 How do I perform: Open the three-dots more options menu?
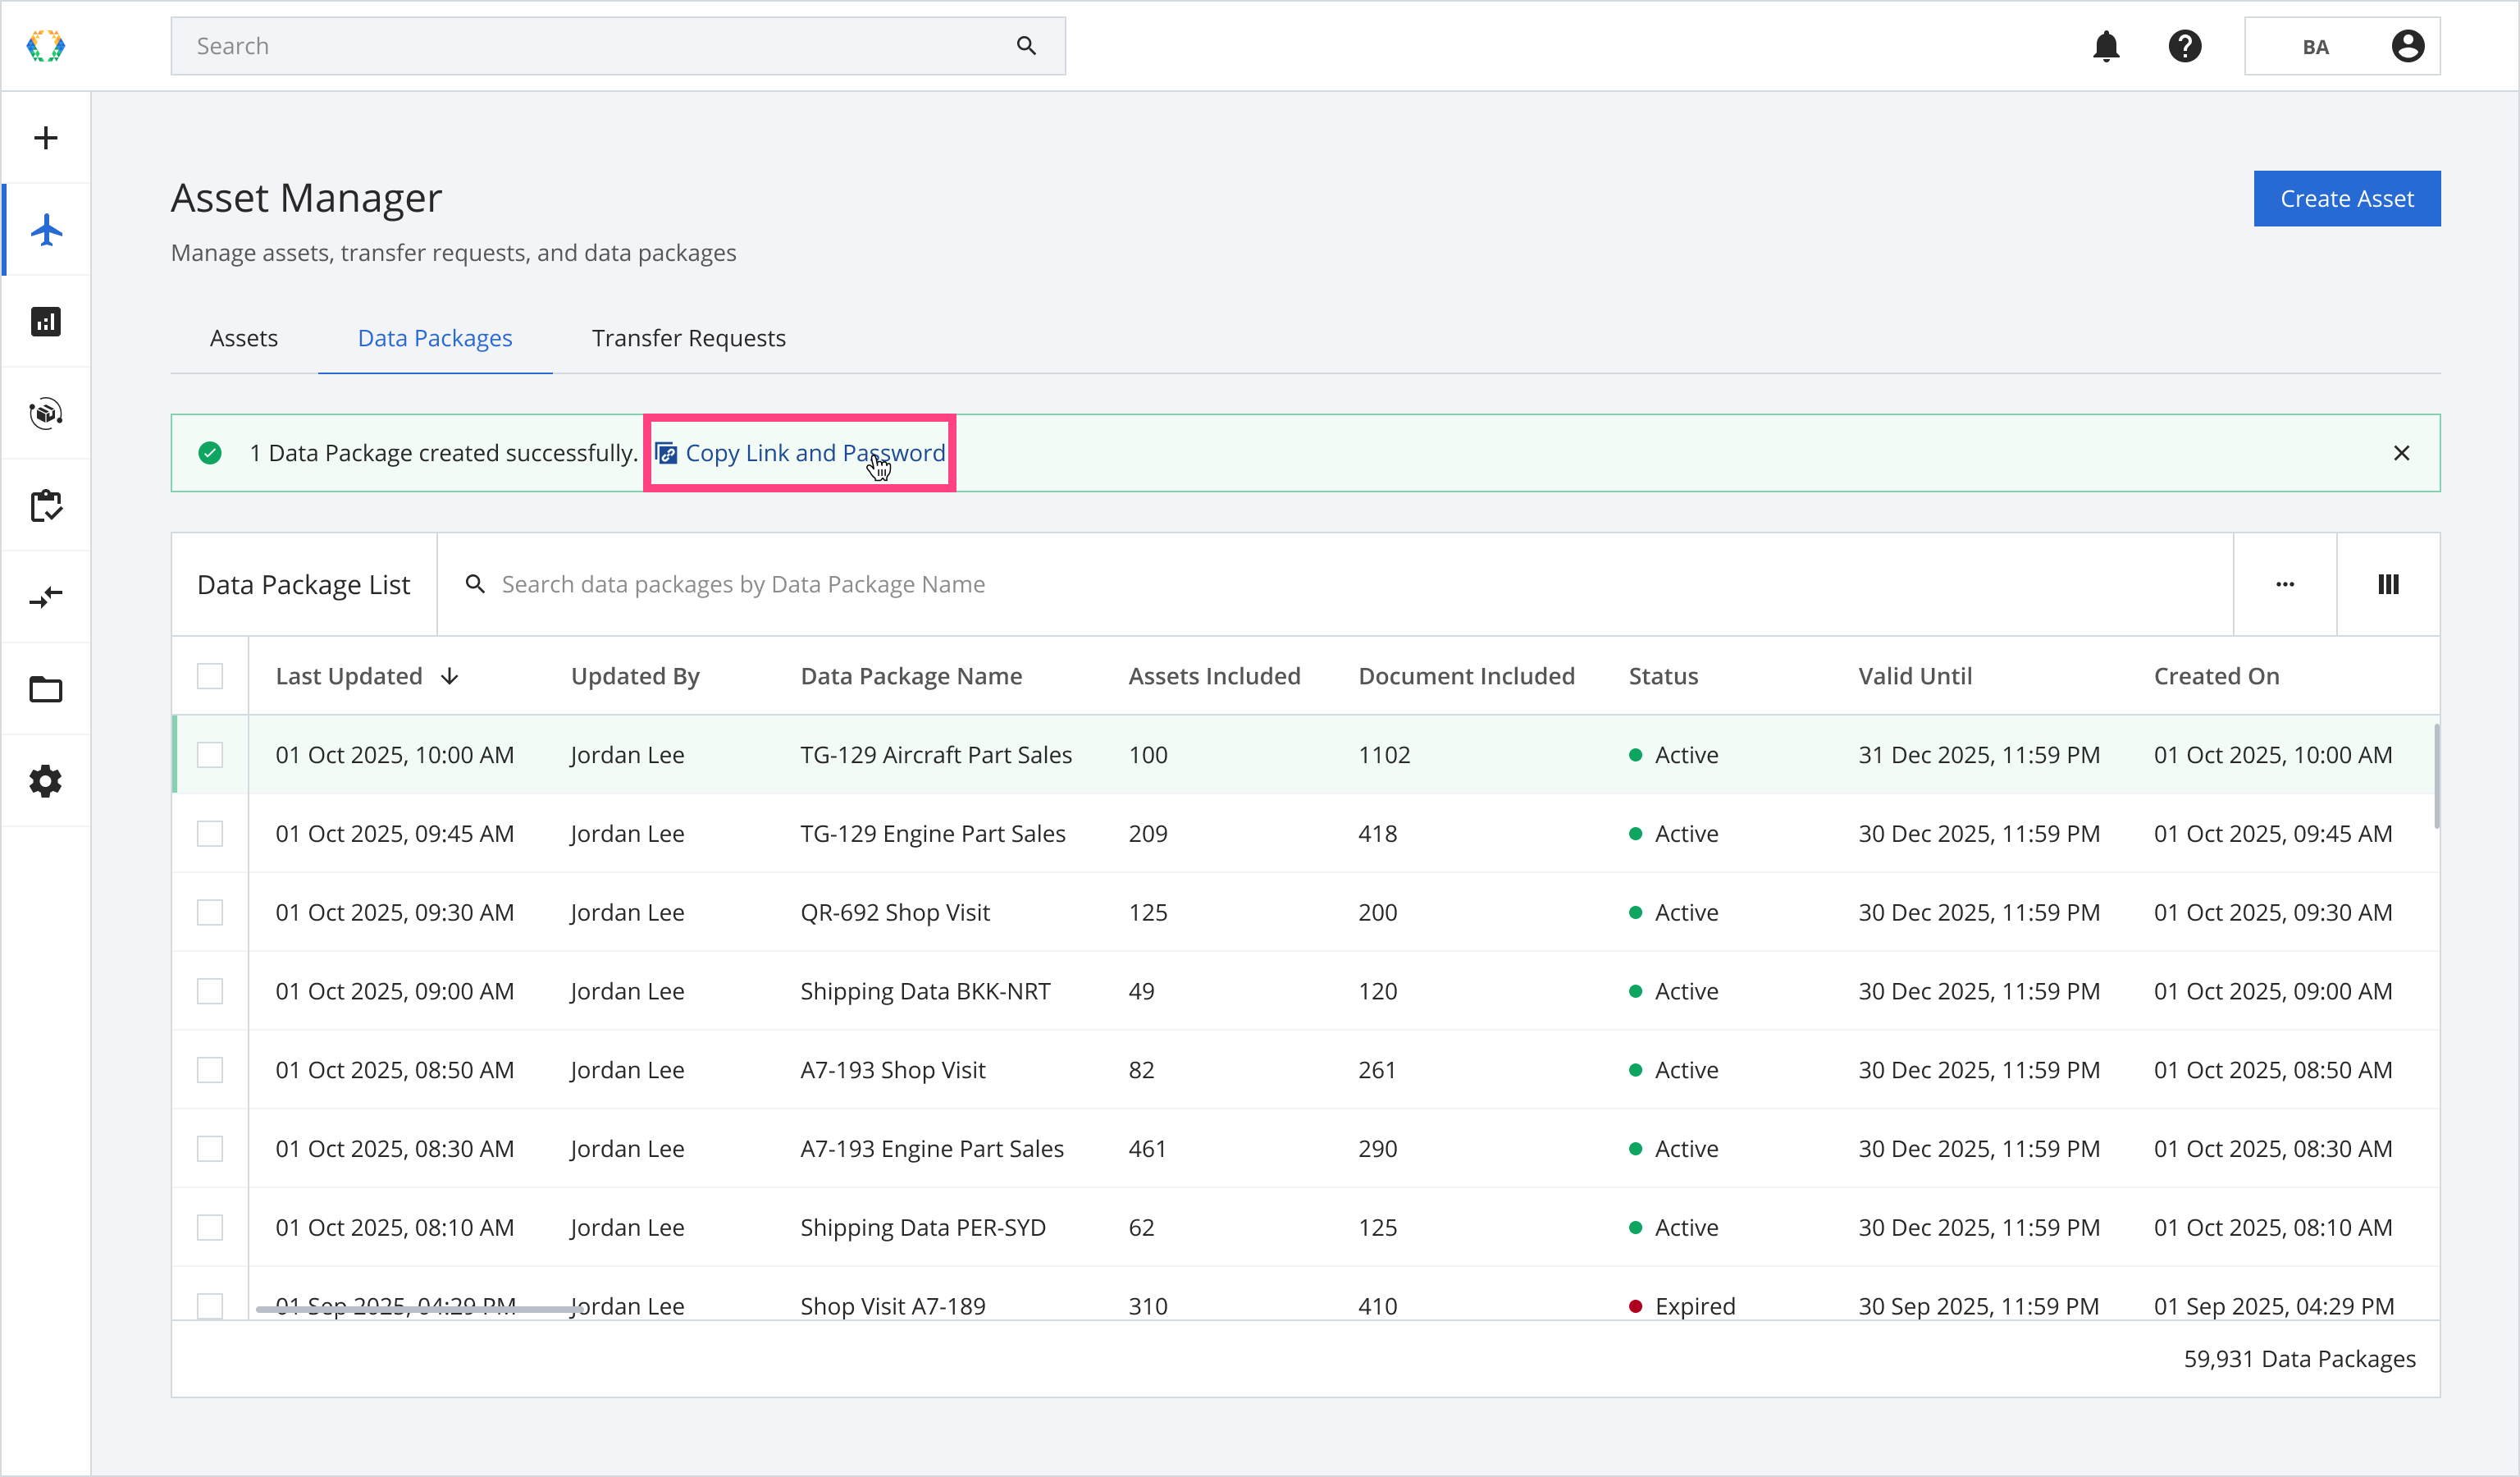coord(2285,584)
